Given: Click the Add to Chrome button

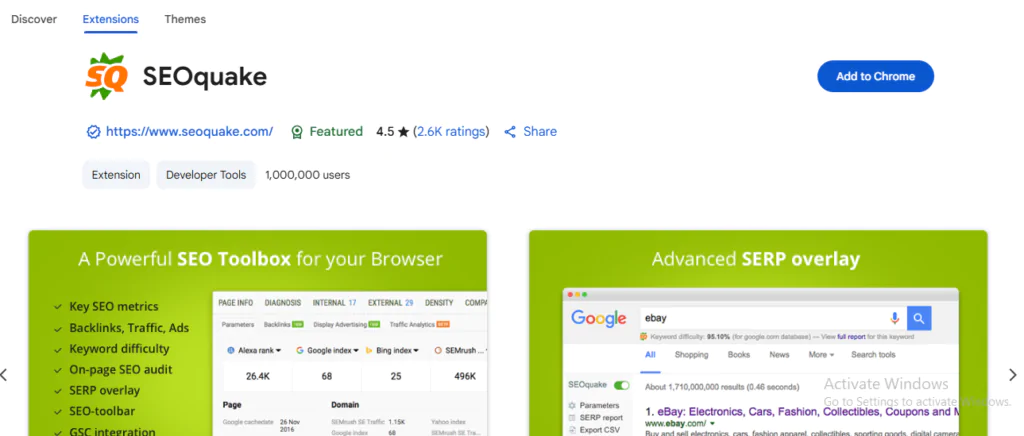Looking at the screenshot, I should tap(875, 76).
